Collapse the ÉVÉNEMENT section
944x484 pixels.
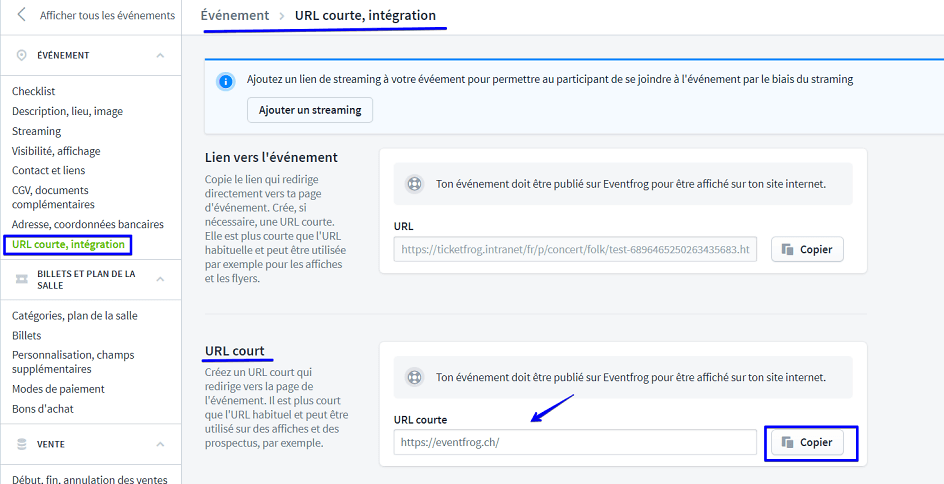pos(160,55)
